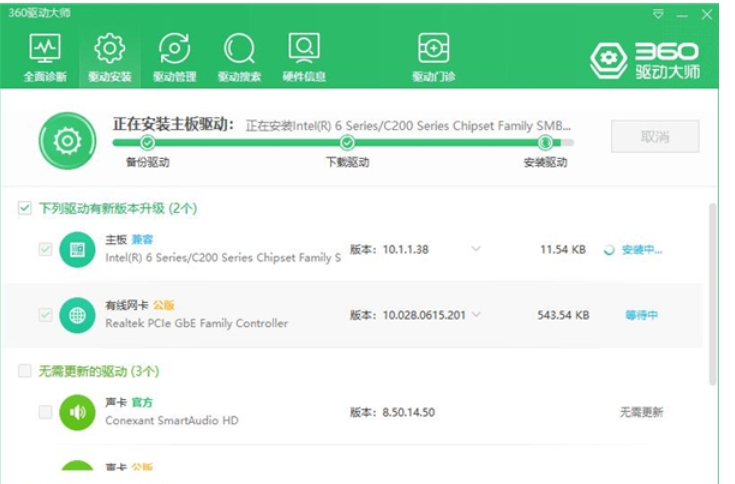Click the large green gear installing icon
The height and width of the screenshot is (484, 735).
[68, 141]
